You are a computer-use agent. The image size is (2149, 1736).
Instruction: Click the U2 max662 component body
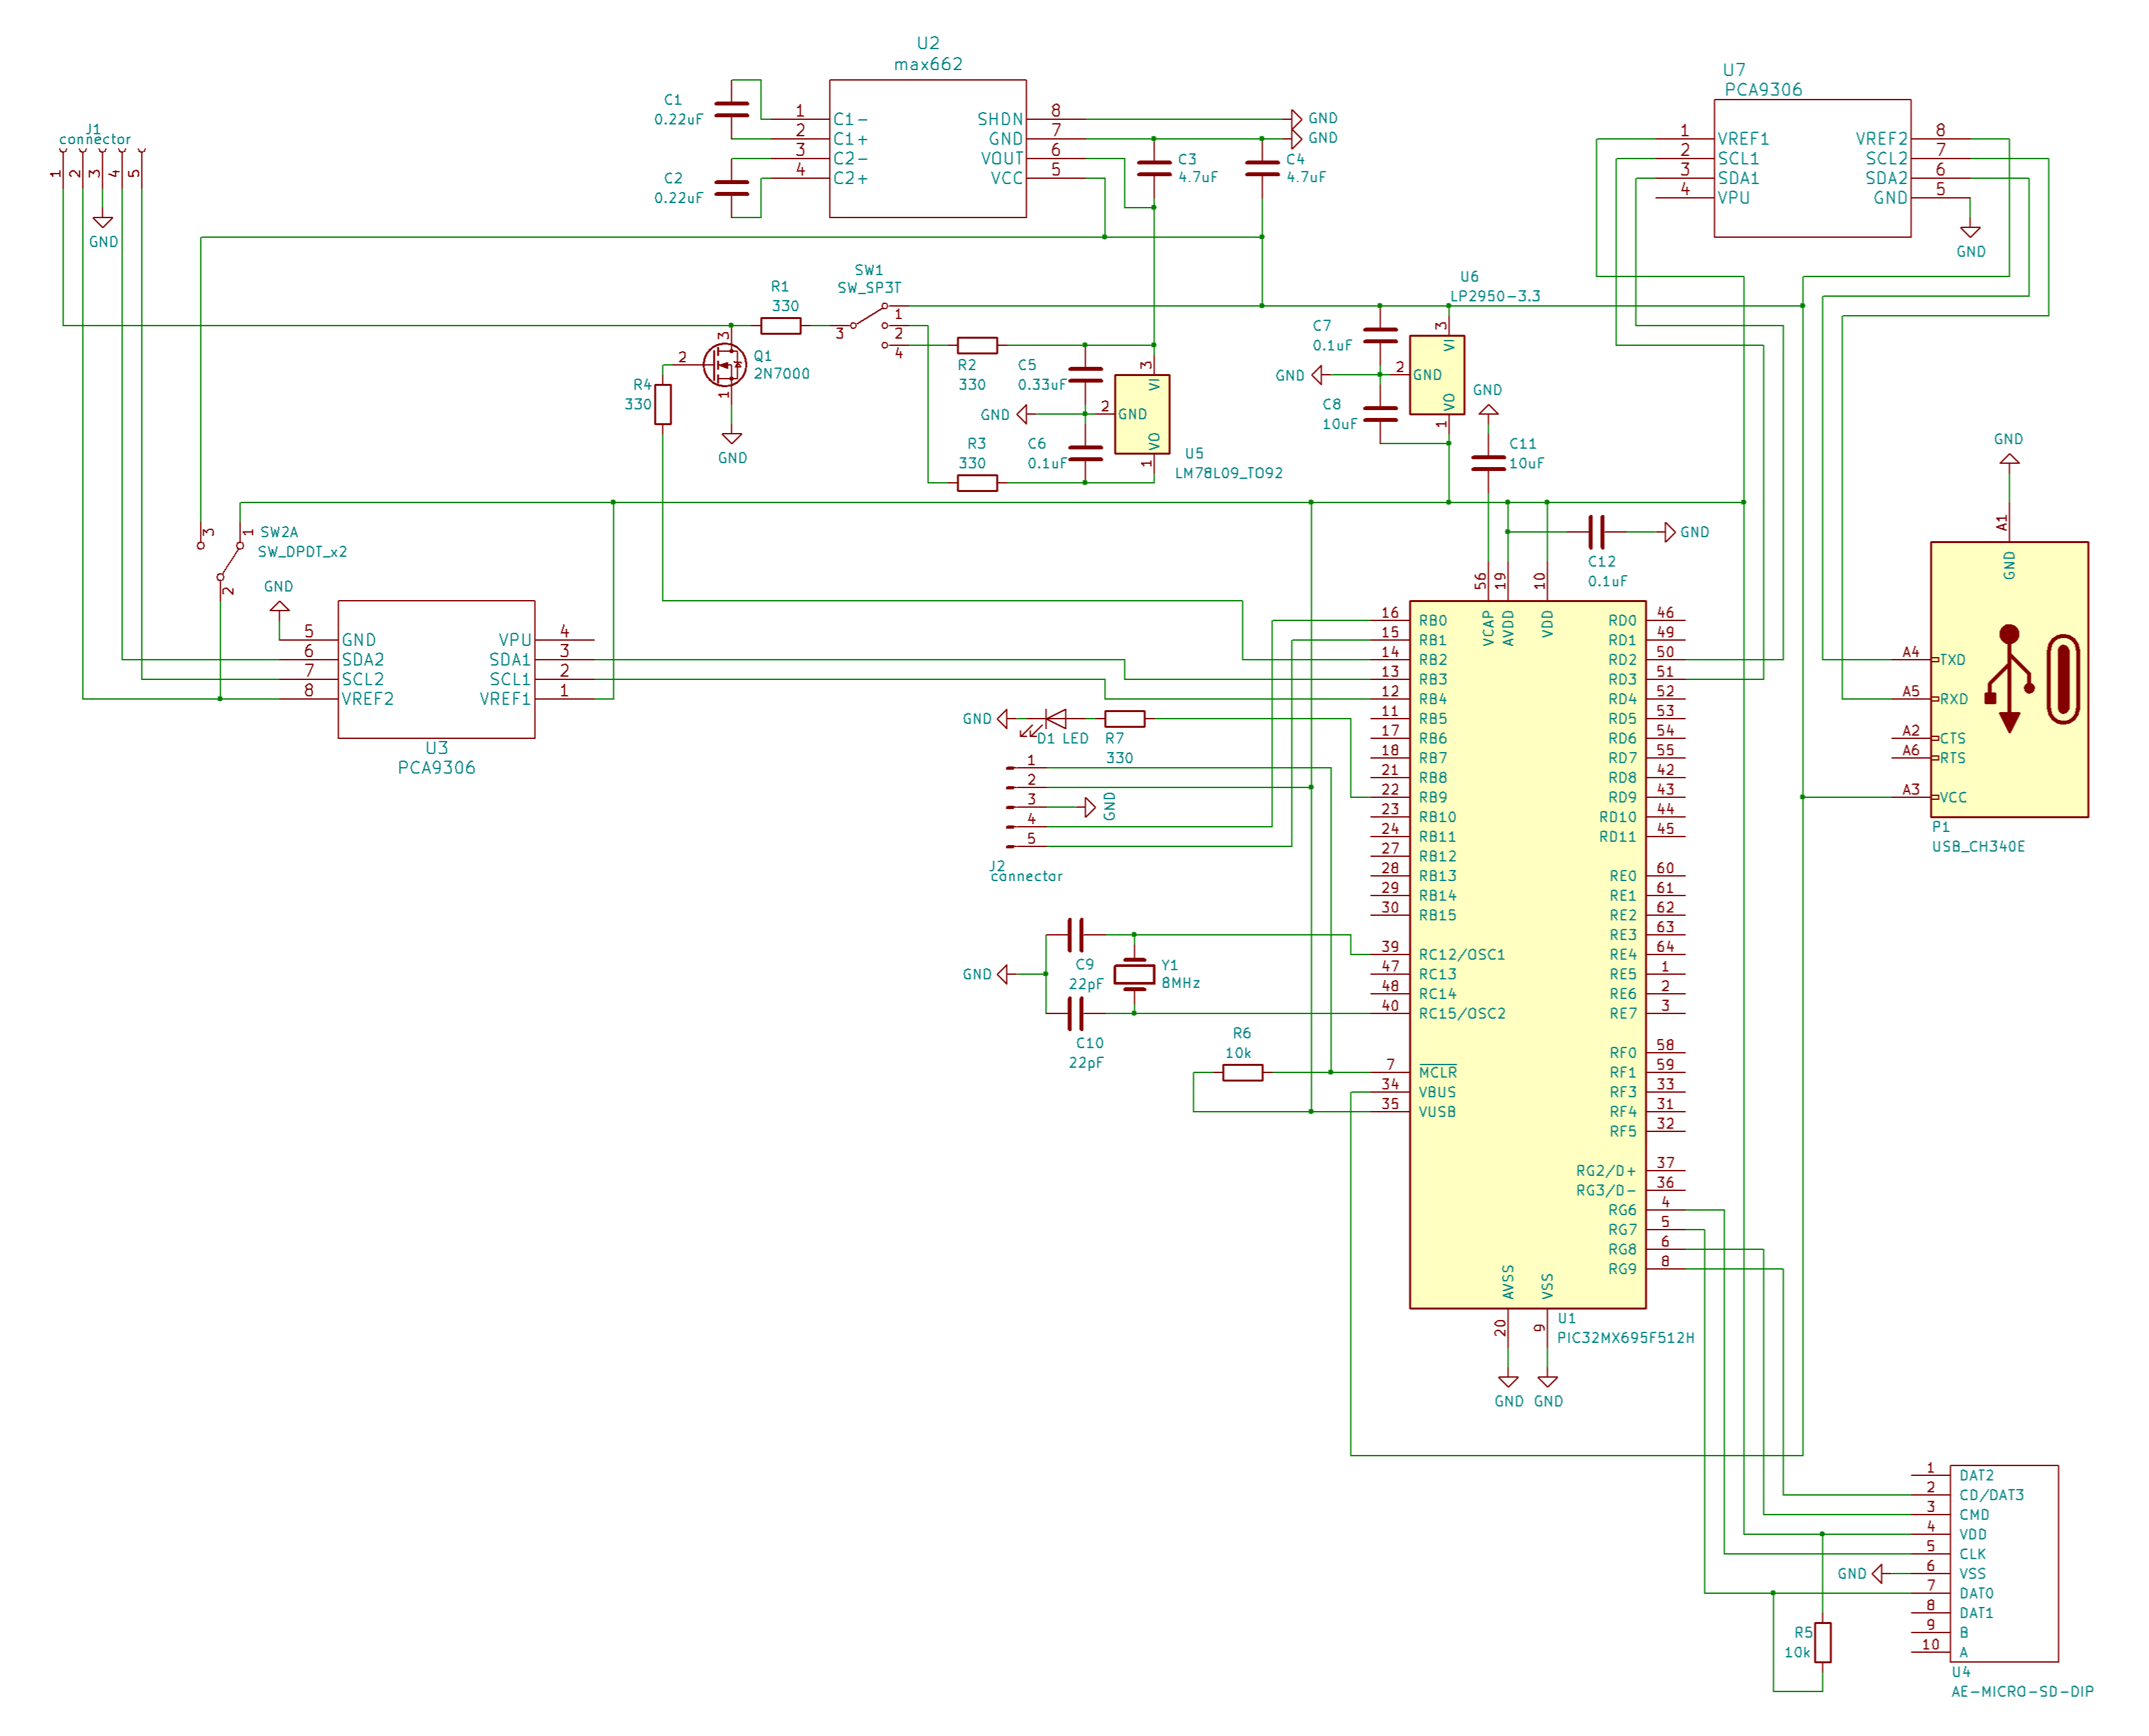[x=927, y=148]
